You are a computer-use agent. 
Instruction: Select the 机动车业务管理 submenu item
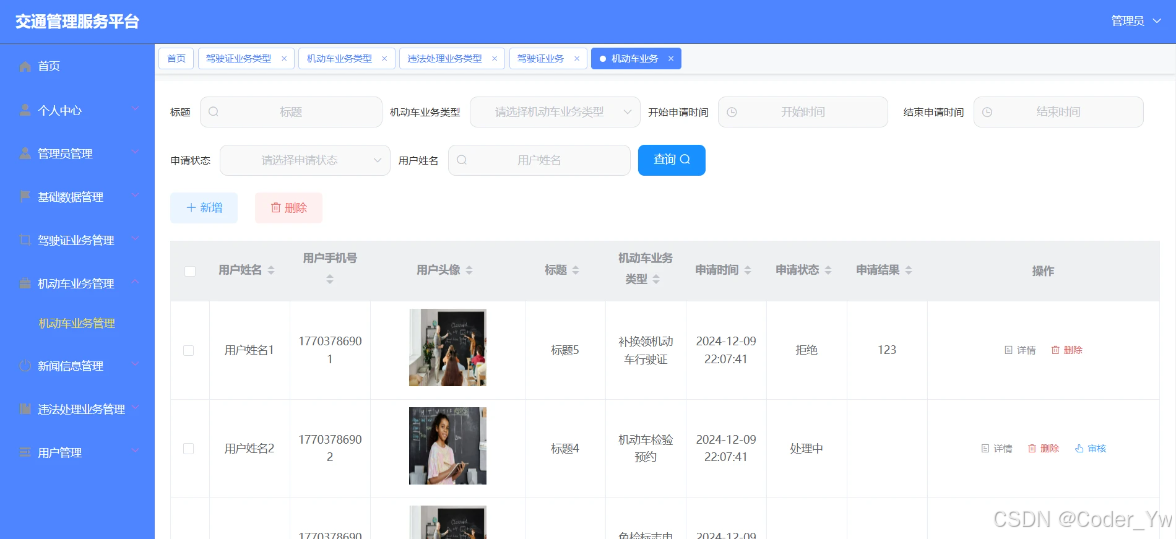(77, 323)
